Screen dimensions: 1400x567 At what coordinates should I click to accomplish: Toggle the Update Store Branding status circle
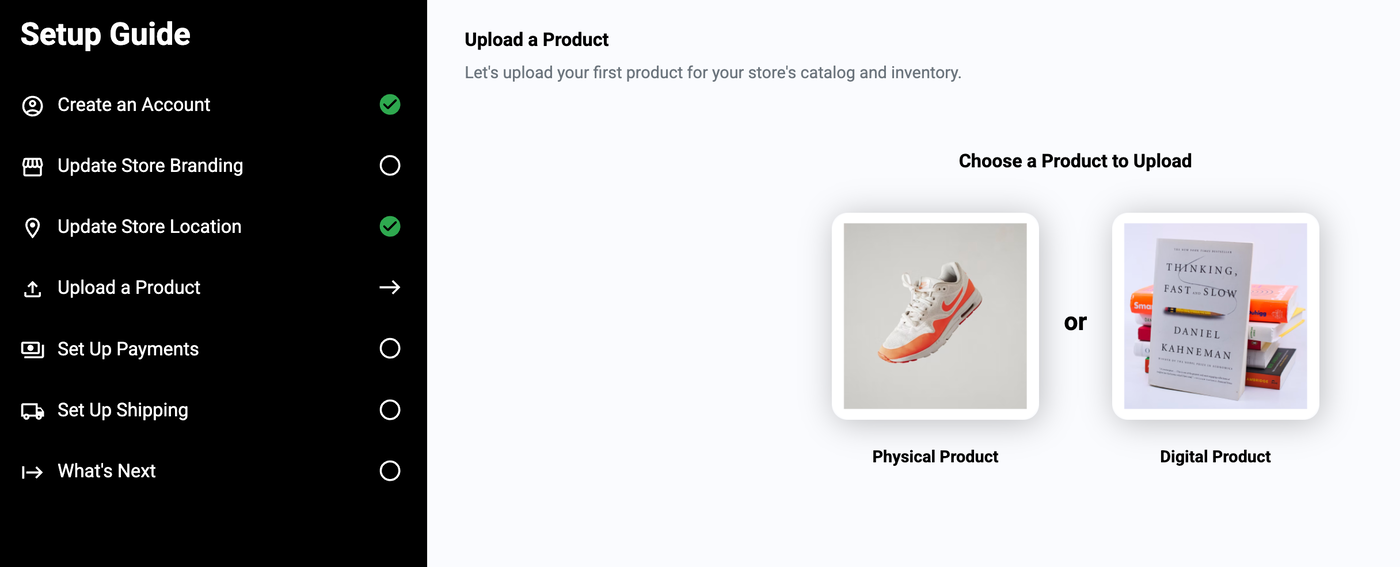(x=390, y=166)
